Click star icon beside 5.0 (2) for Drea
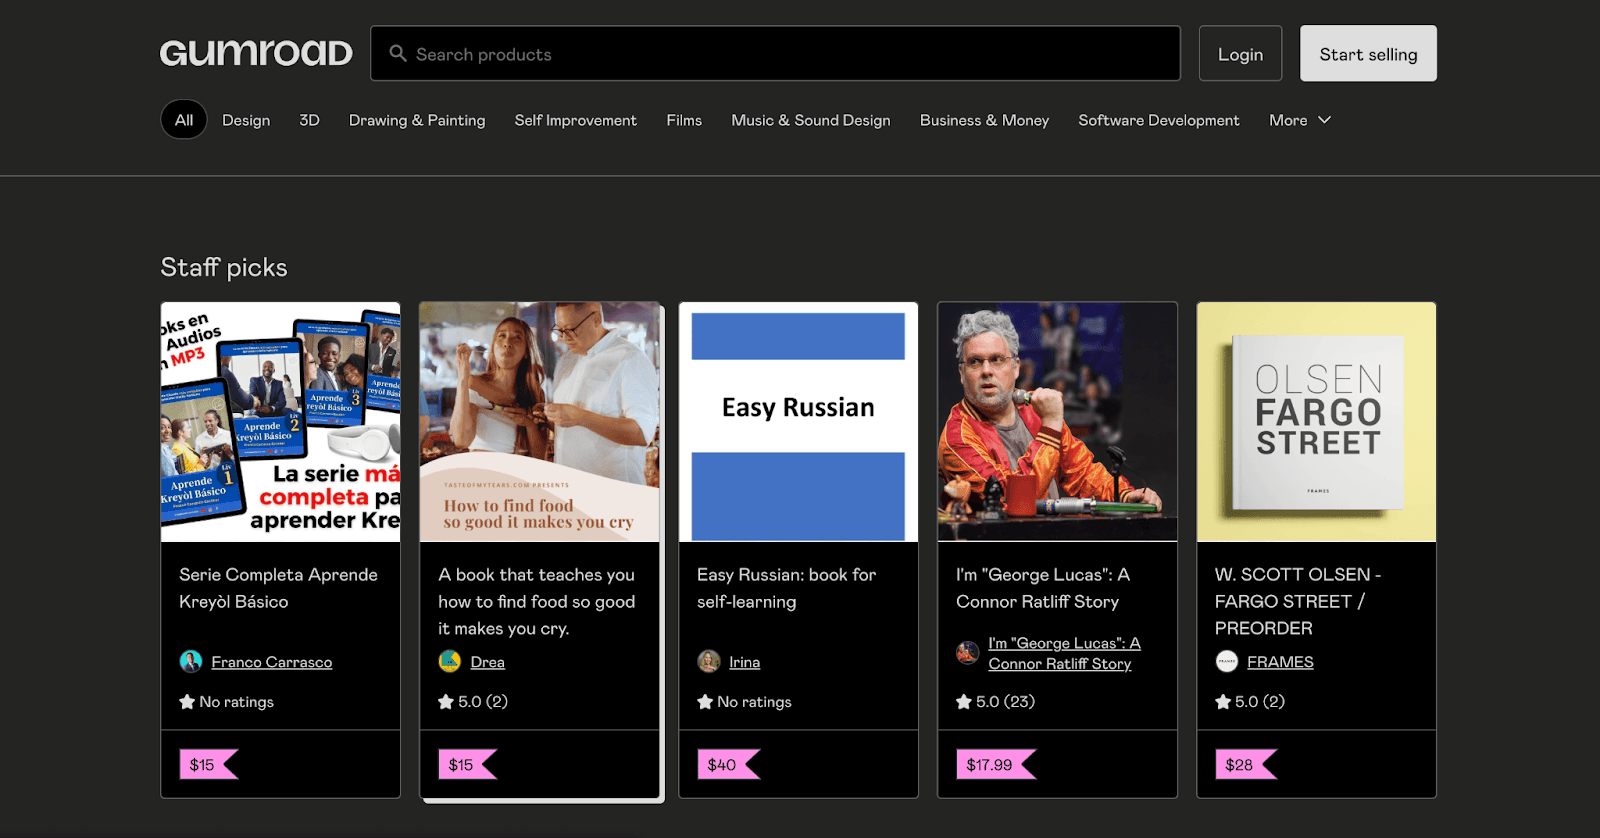Viewport: 1600px width, 838px height. pos(446,702)
